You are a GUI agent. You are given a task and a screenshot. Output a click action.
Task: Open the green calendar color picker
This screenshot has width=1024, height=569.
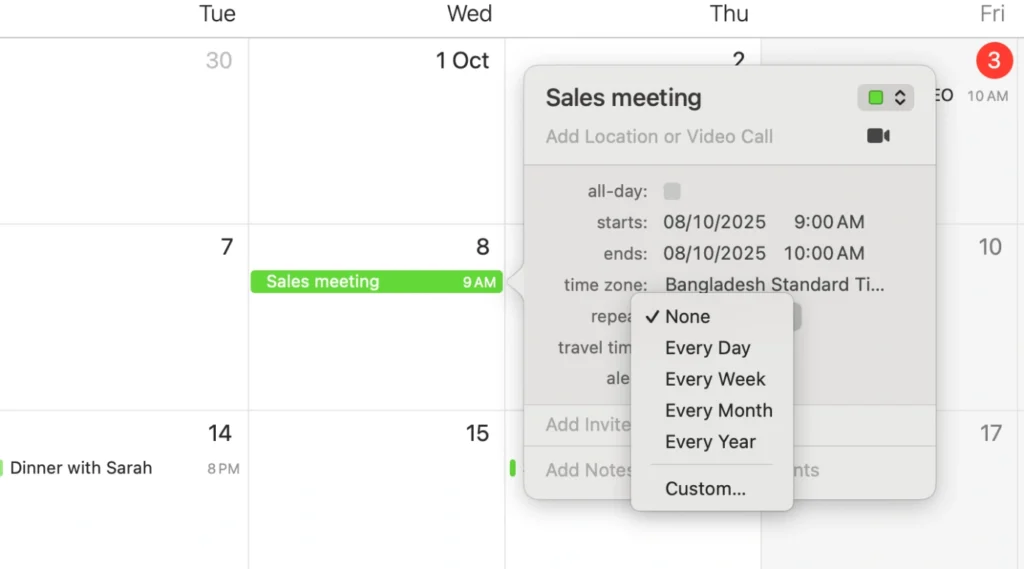click(x=886, y=97)
